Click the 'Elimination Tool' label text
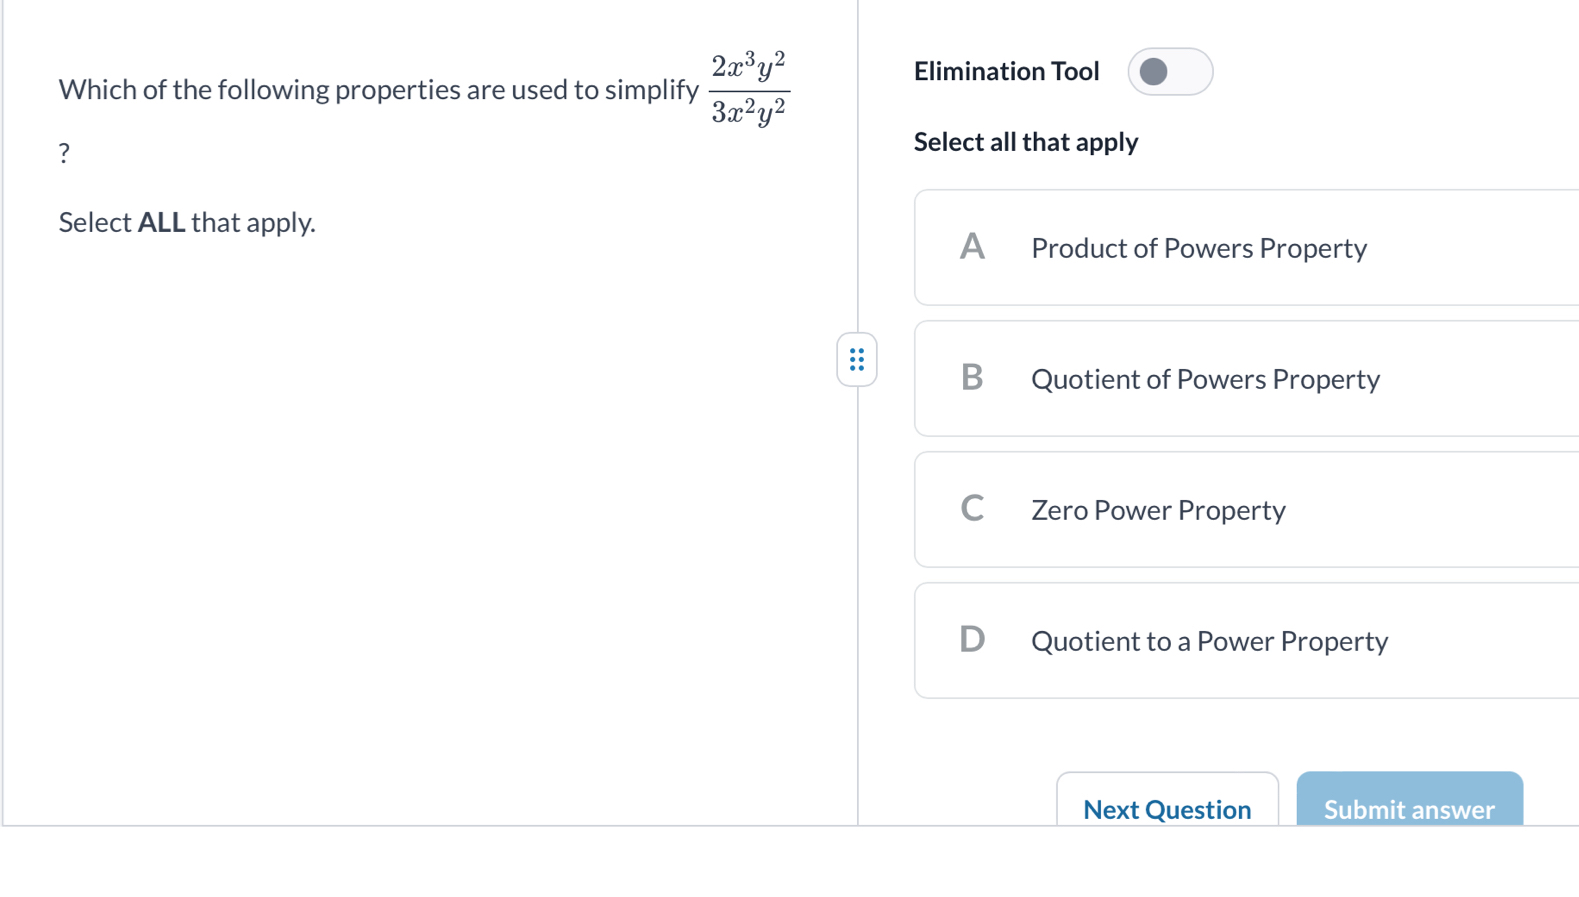Image resolution: width=1579 pixels, height=897 pixels. pos(1006,72)
